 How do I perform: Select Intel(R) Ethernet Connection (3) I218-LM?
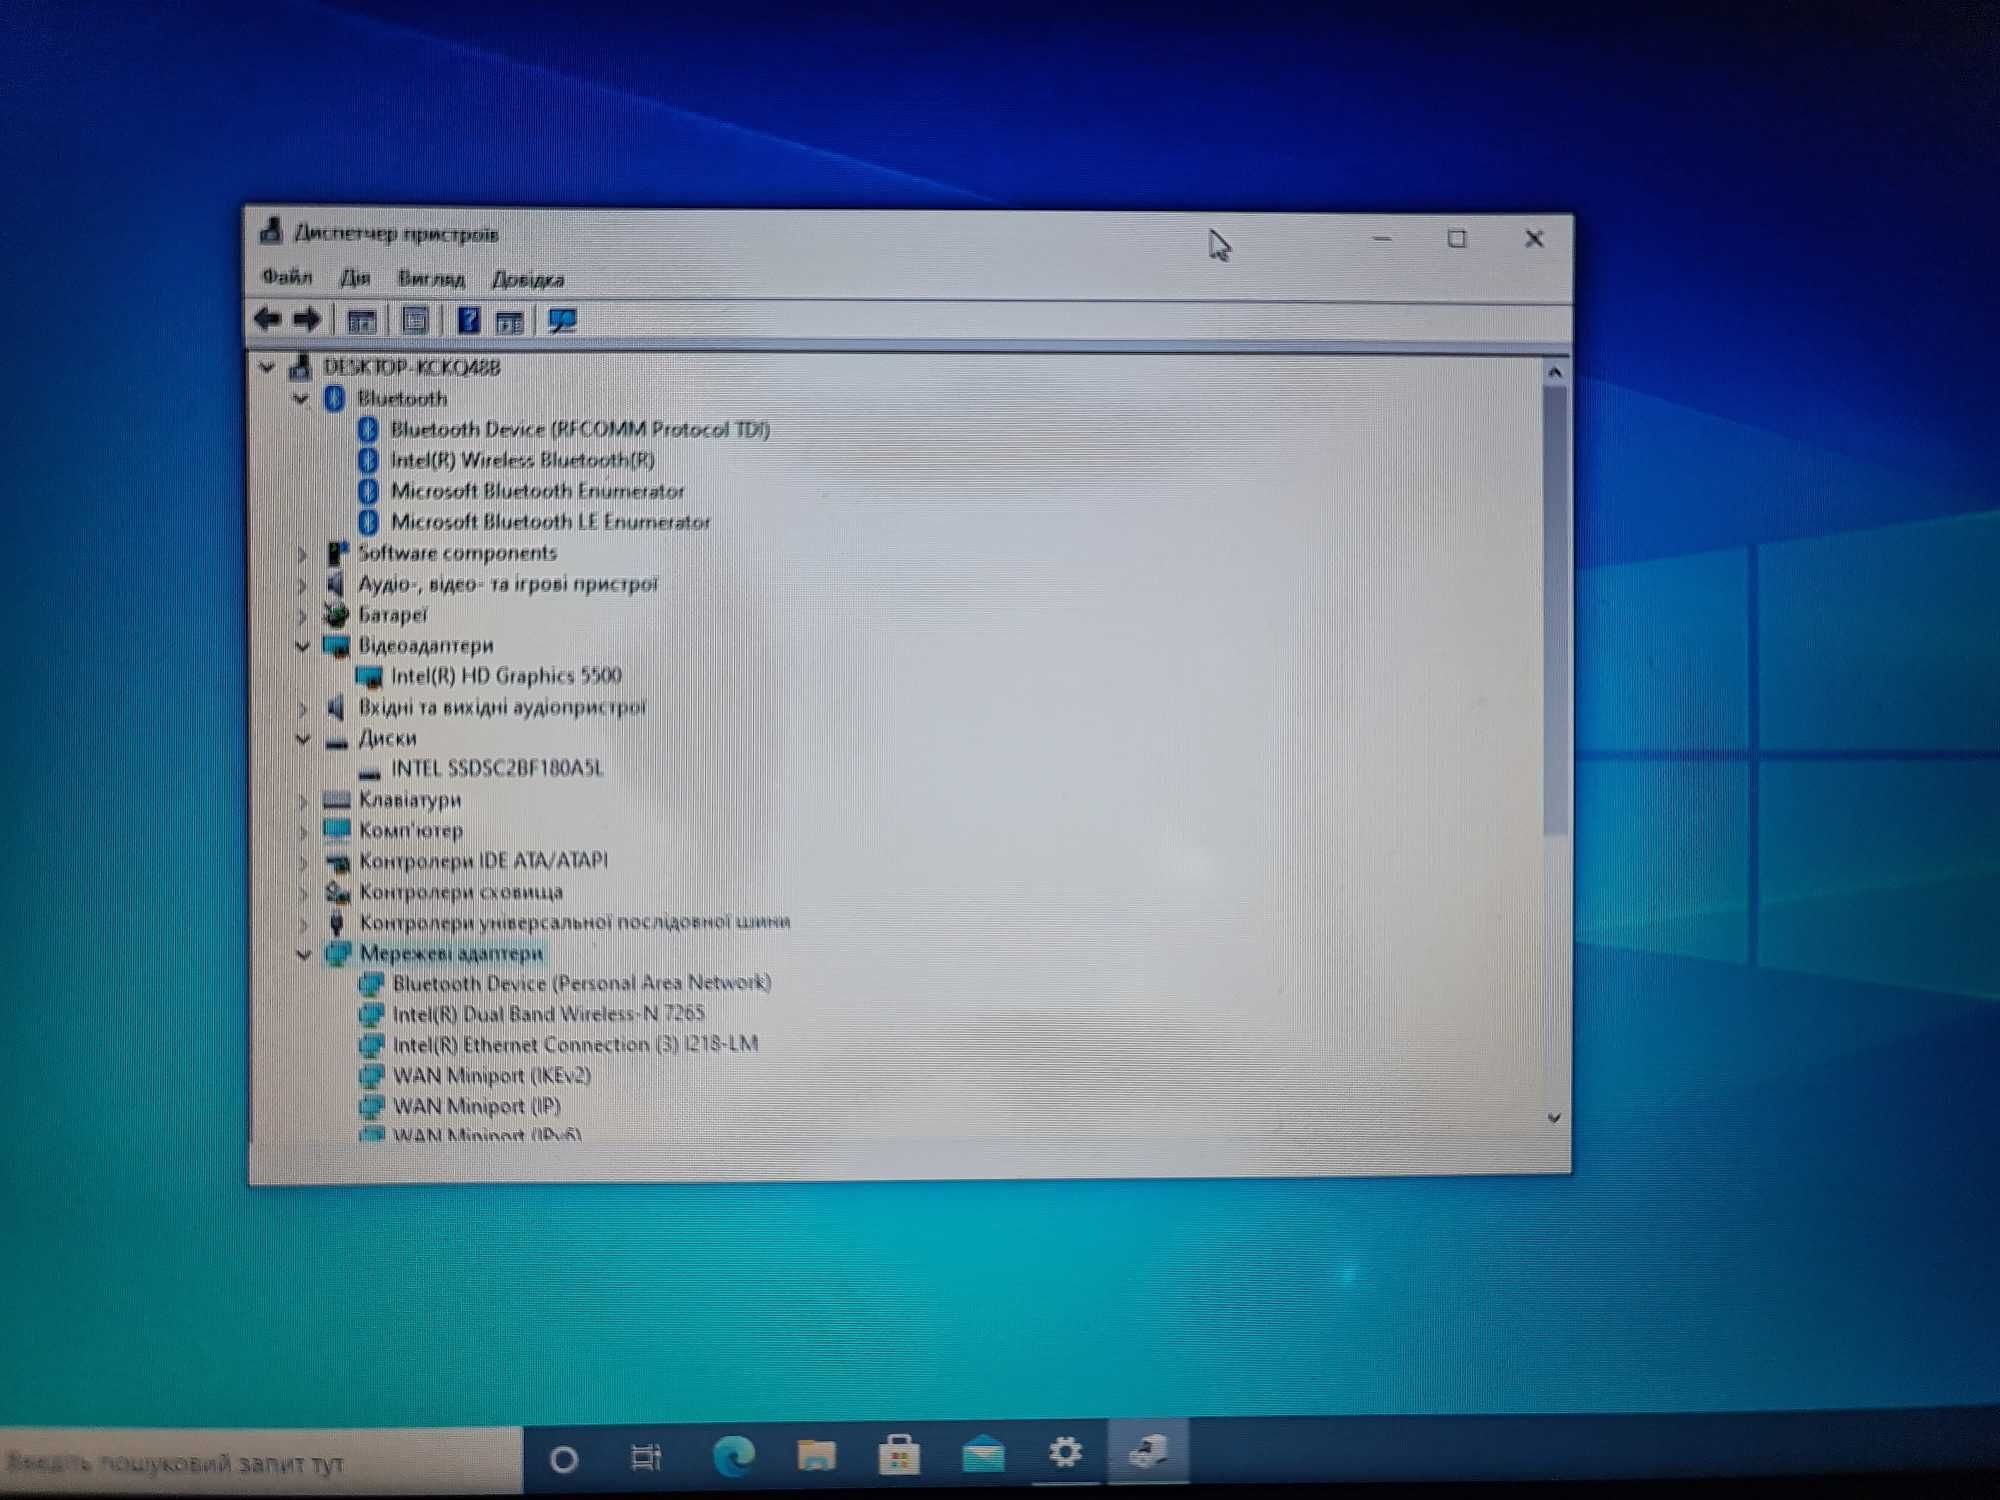coord(576,1044)
